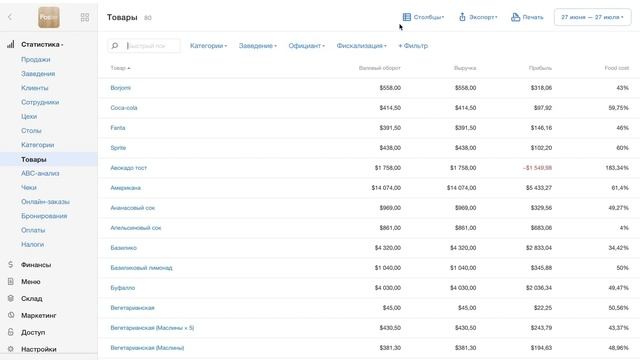Open the date range 27 июня dropdown

click(592, 17)
